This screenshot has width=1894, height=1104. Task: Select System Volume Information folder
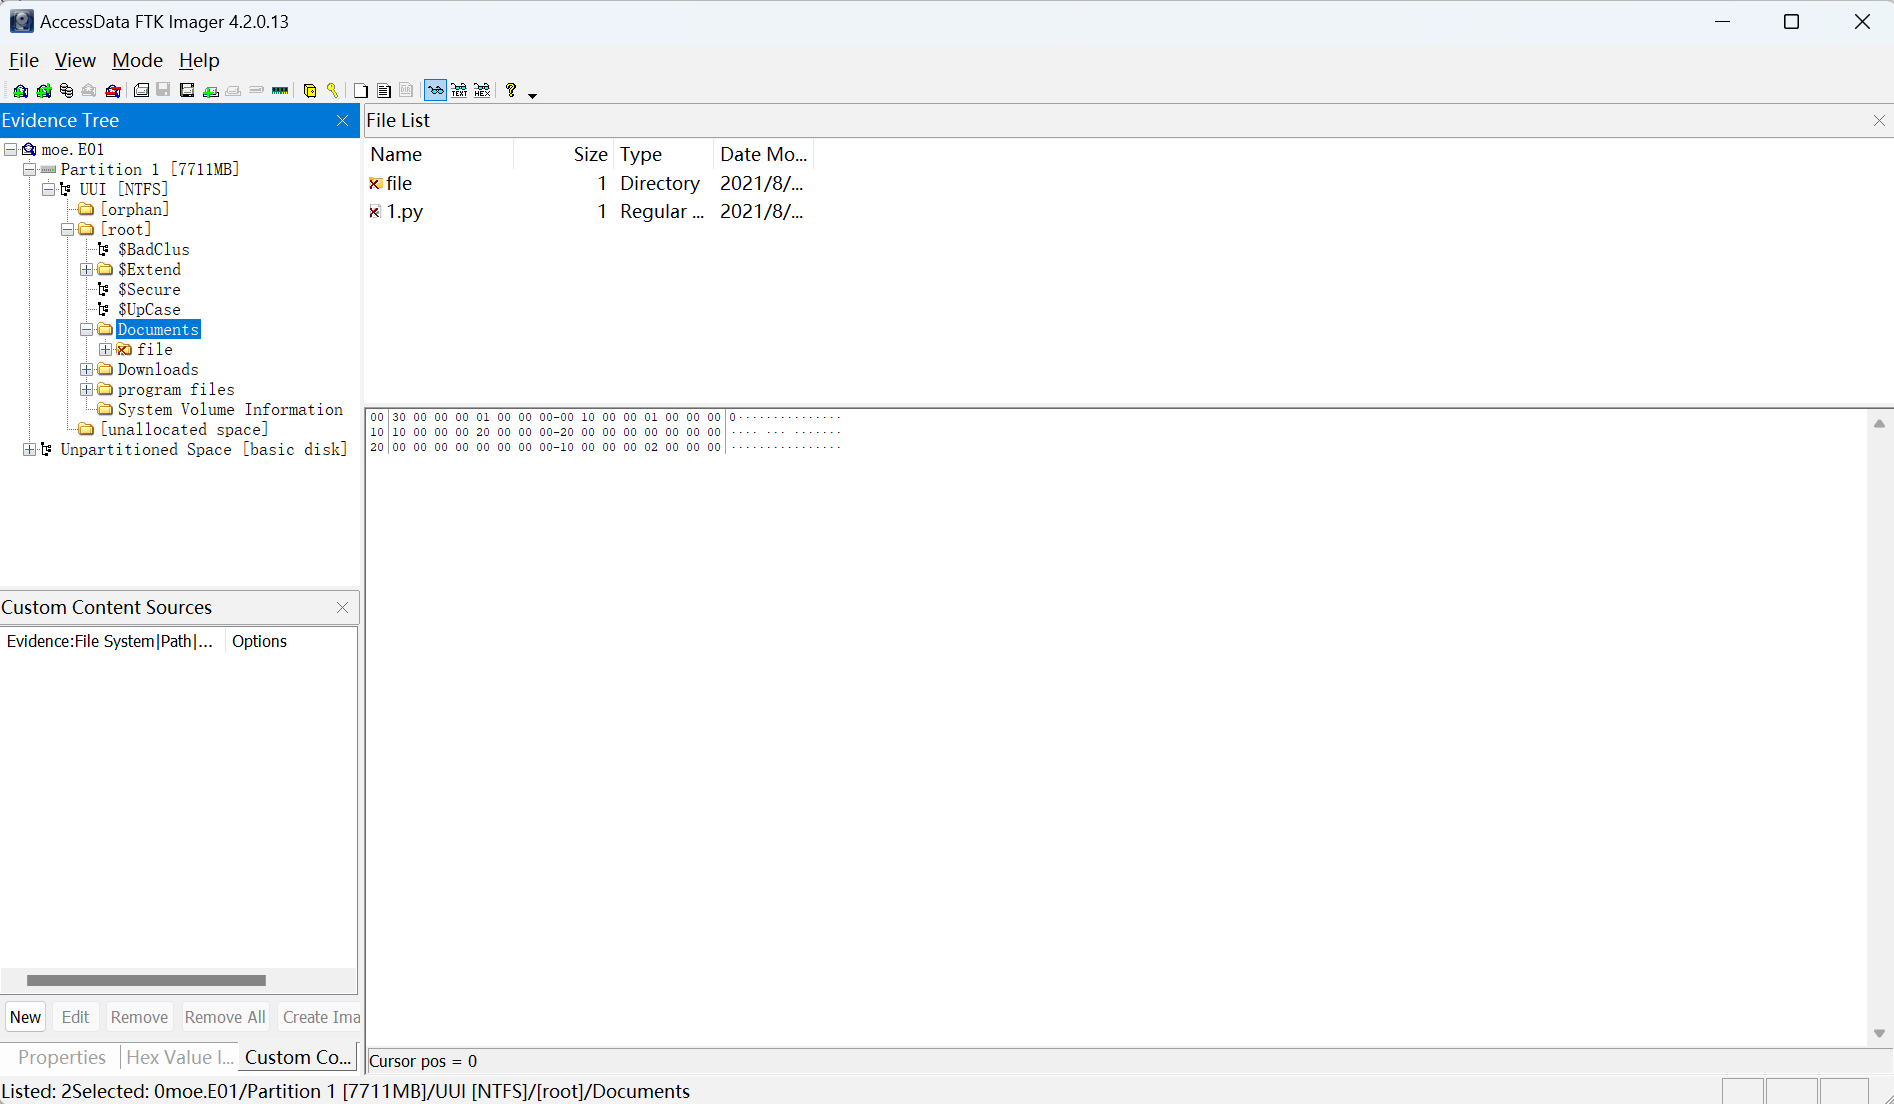230,409
